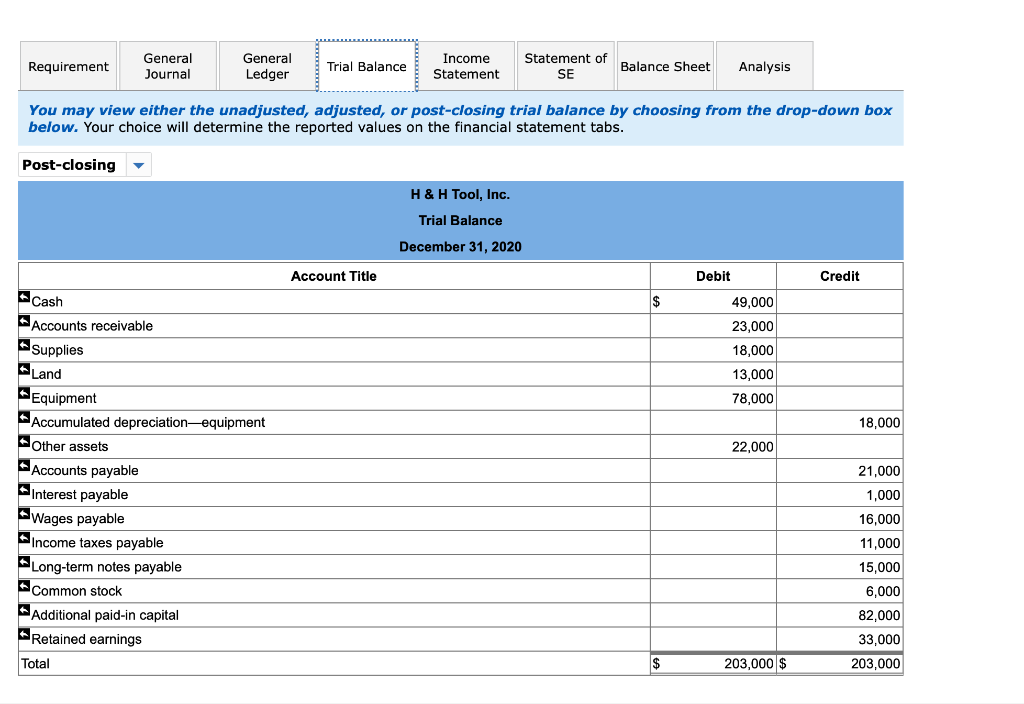Image resolution: width=1024 pixels, height=704 pixels.
Task: Click the Wages payable arrow icon
Action: click(23, 514)
